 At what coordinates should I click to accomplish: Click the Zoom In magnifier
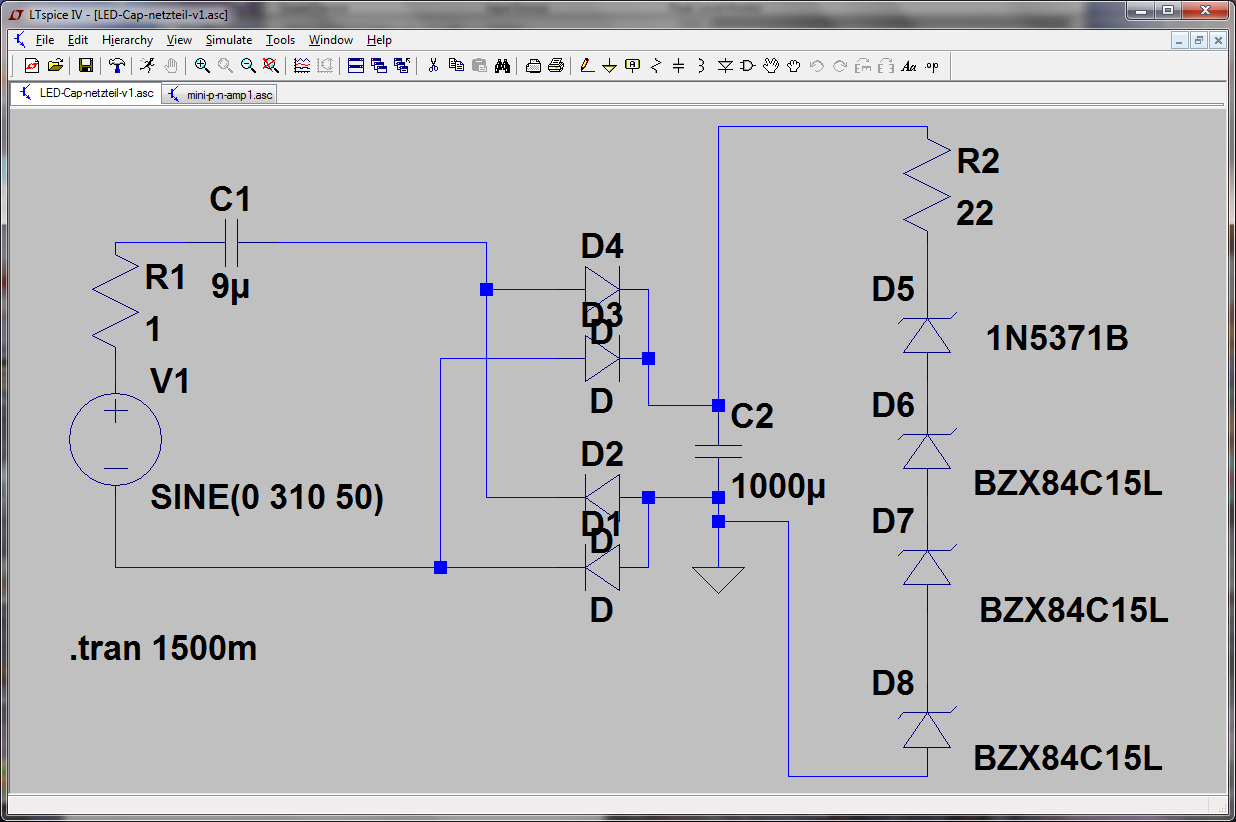click(x=202, y=66)
